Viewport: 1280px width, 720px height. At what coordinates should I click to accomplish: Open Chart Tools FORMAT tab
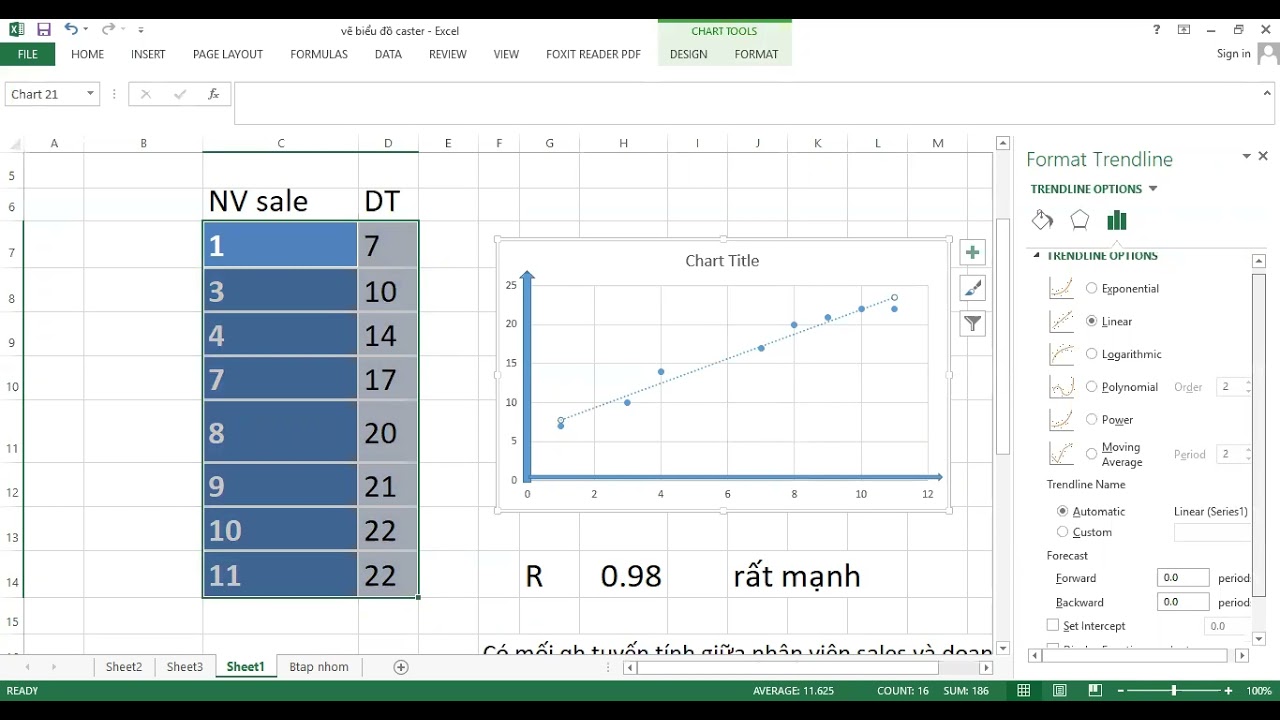click(756, 54)
